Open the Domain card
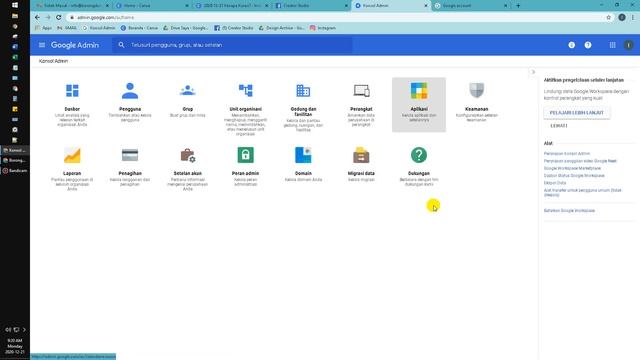The height and width of the screenshot is (360, 640). point(303,168)
